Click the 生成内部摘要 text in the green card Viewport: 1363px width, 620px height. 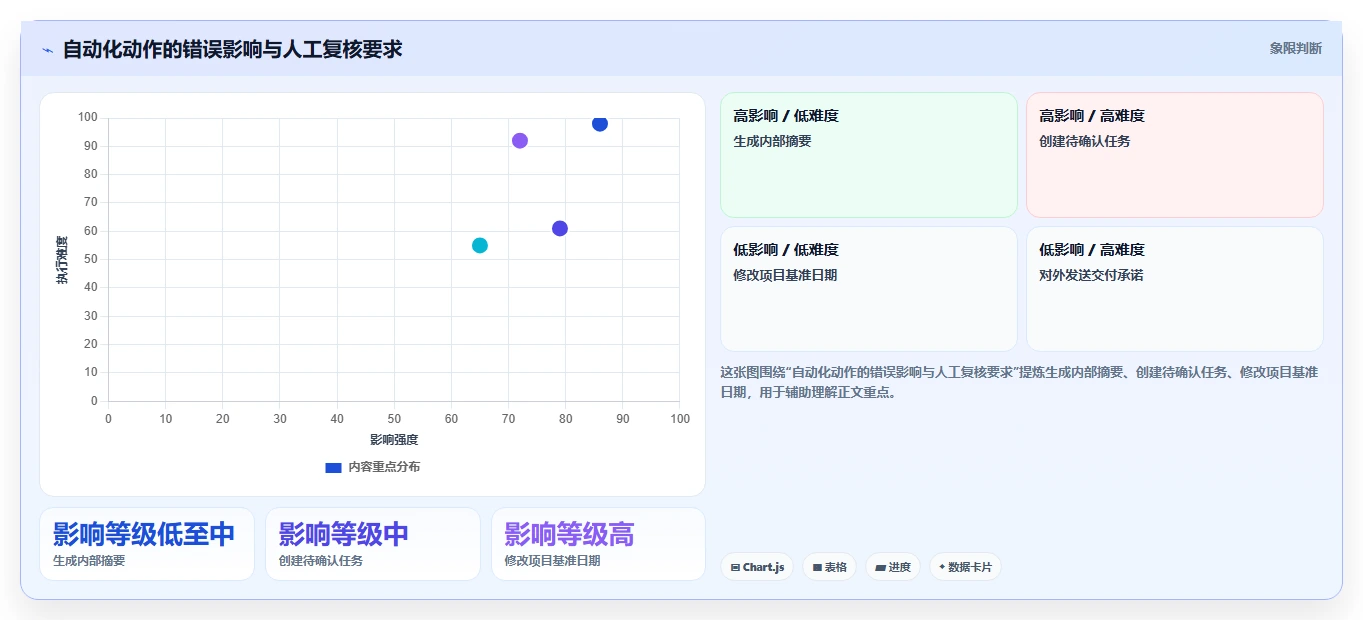773,141
